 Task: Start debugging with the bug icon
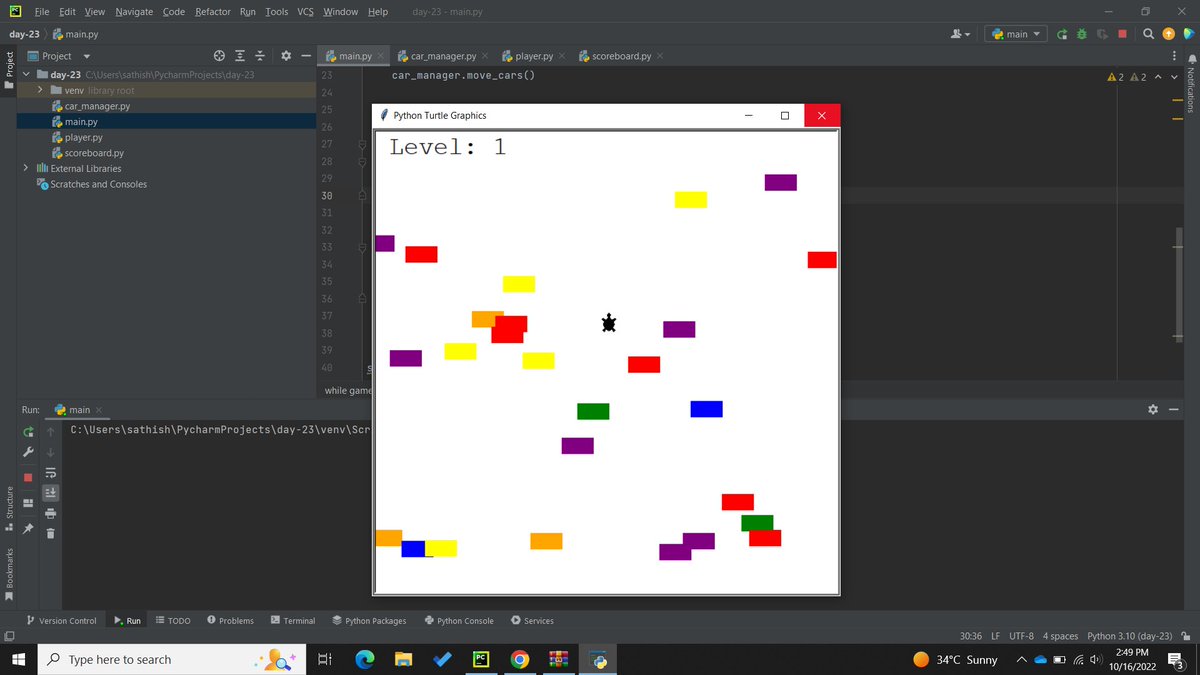(x=1082, y=34)
